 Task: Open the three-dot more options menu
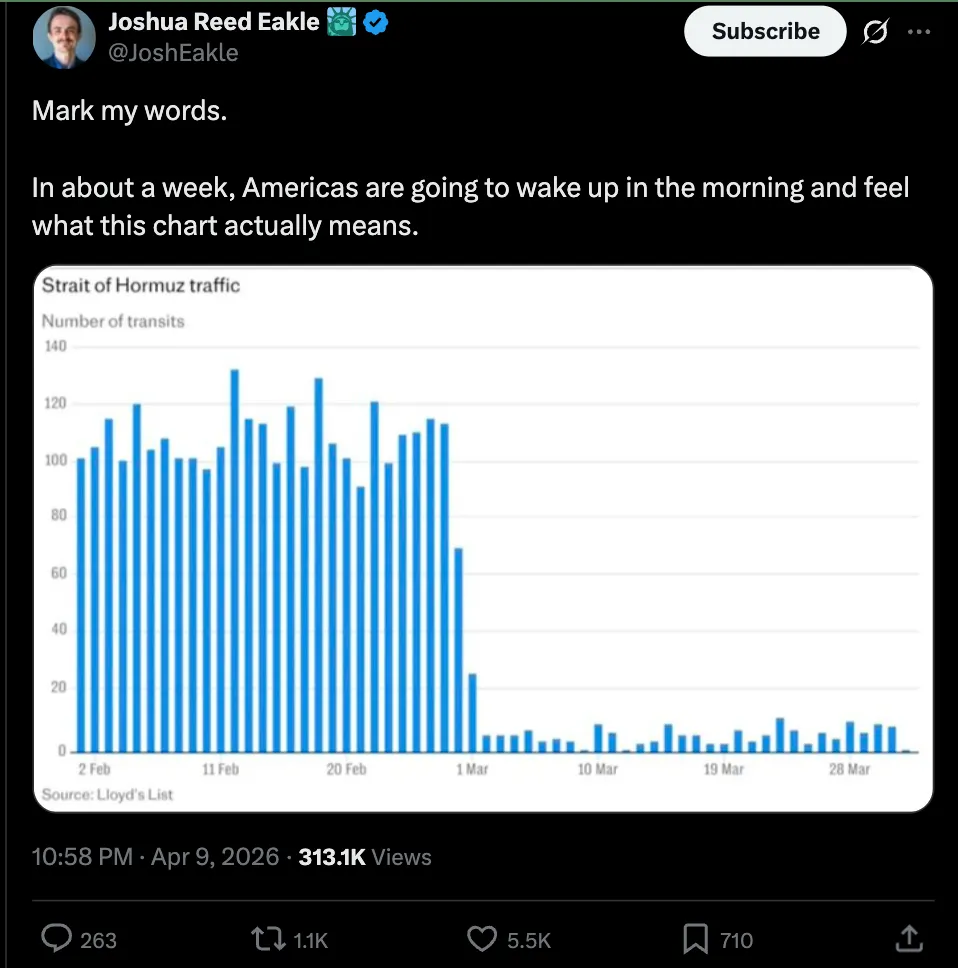click(x=918, y=31)
